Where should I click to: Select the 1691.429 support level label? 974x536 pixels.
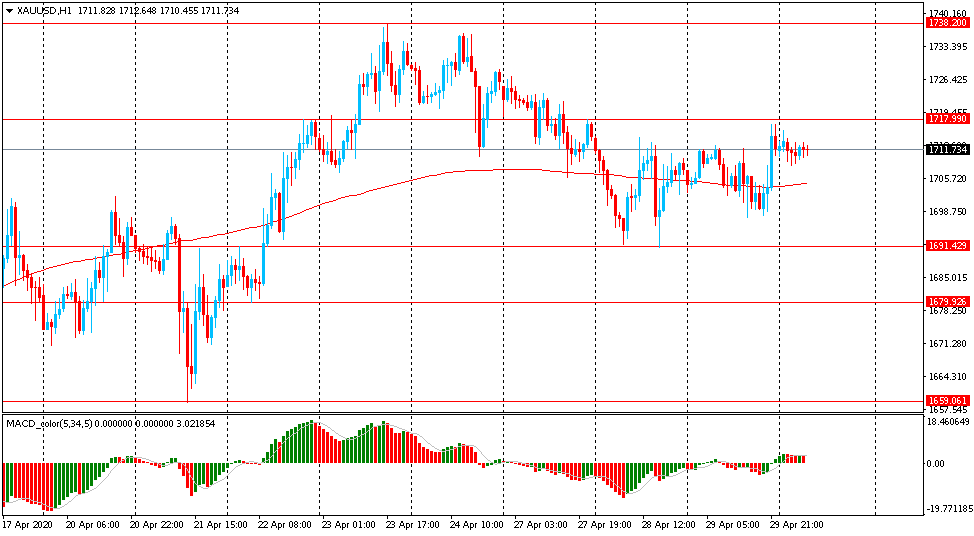click(947, 246)
